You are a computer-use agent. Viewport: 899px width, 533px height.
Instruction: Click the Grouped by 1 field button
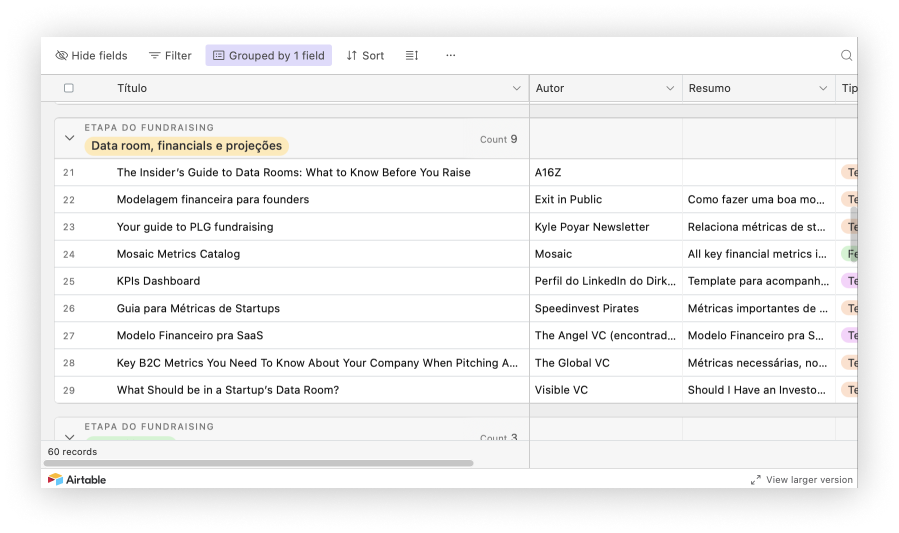coord(268,56)
